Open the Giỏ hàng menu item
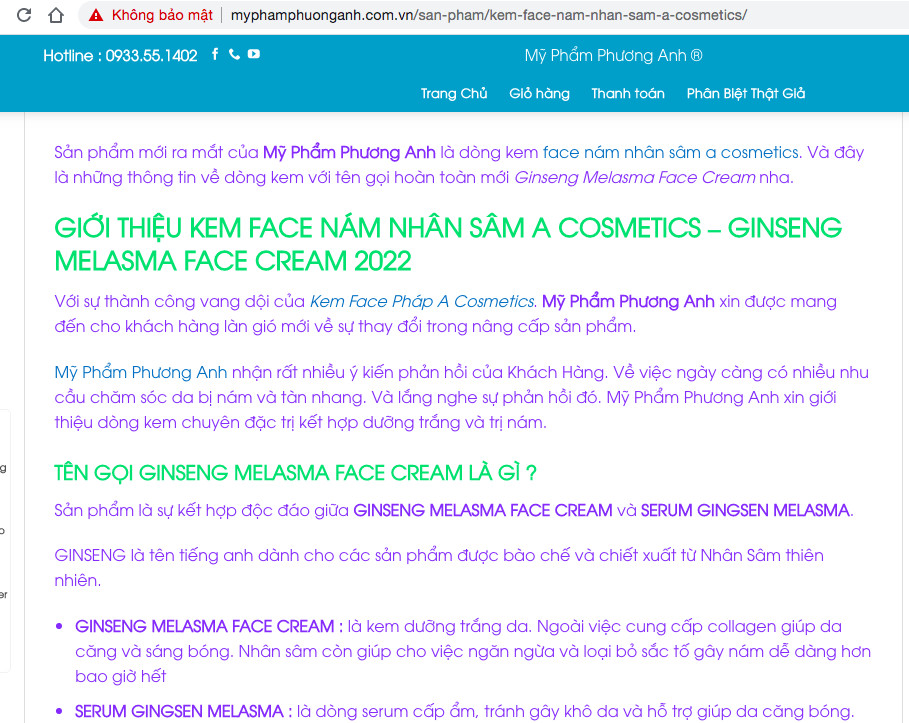Image resolution: width=909 pixels, height=723 pixels. point(539,93)
